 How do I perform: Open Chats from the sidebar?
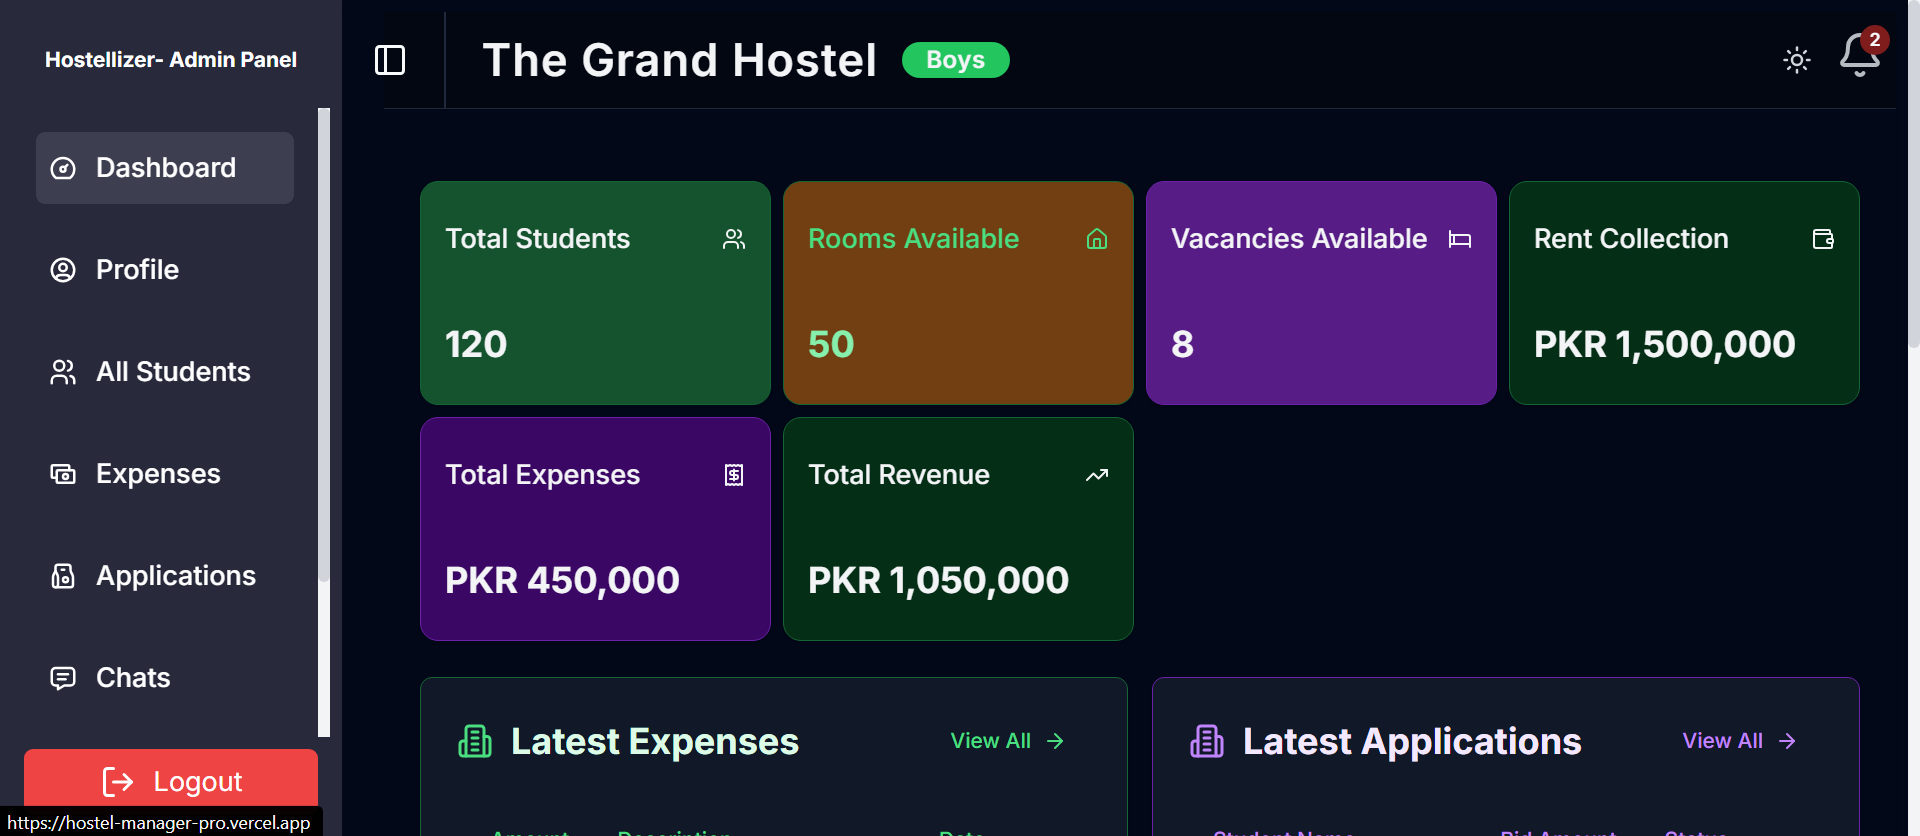pos(133,678)
